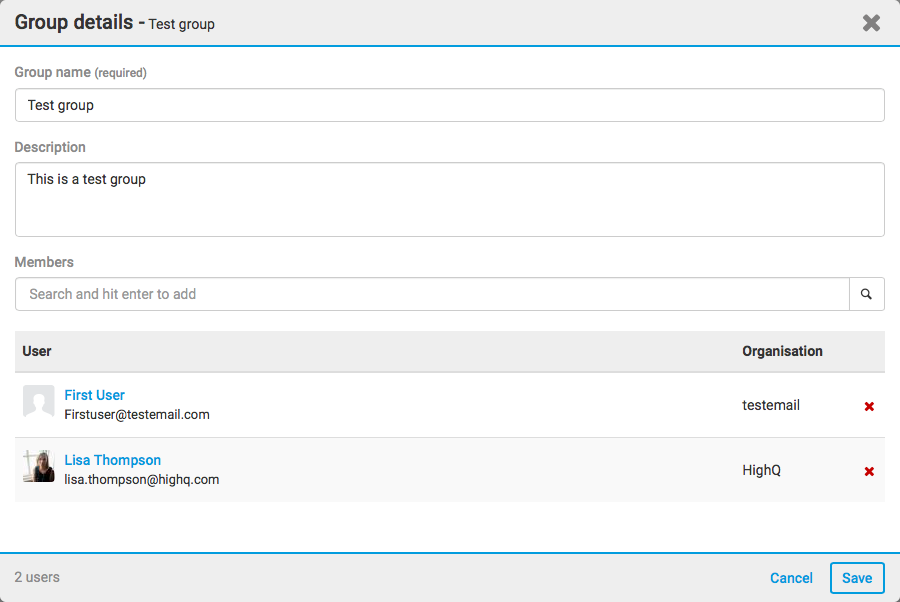Viewport: 900px width, 602px height.
Task: Click the User column header
Action: coord(37,351)
